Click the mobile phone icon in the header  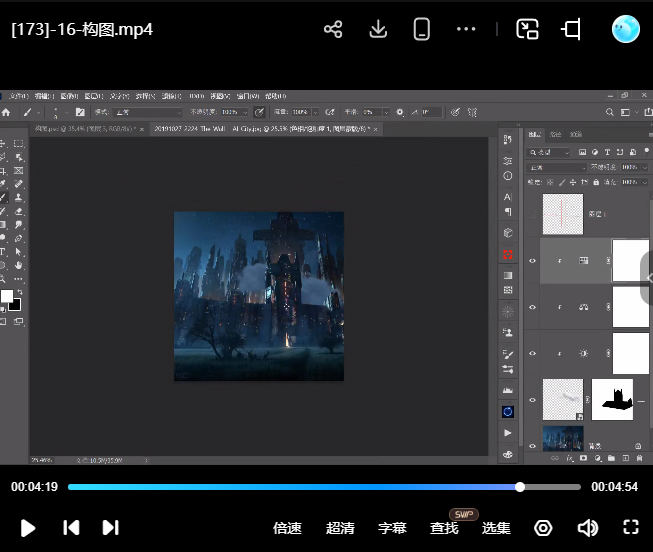pos(422,29)
